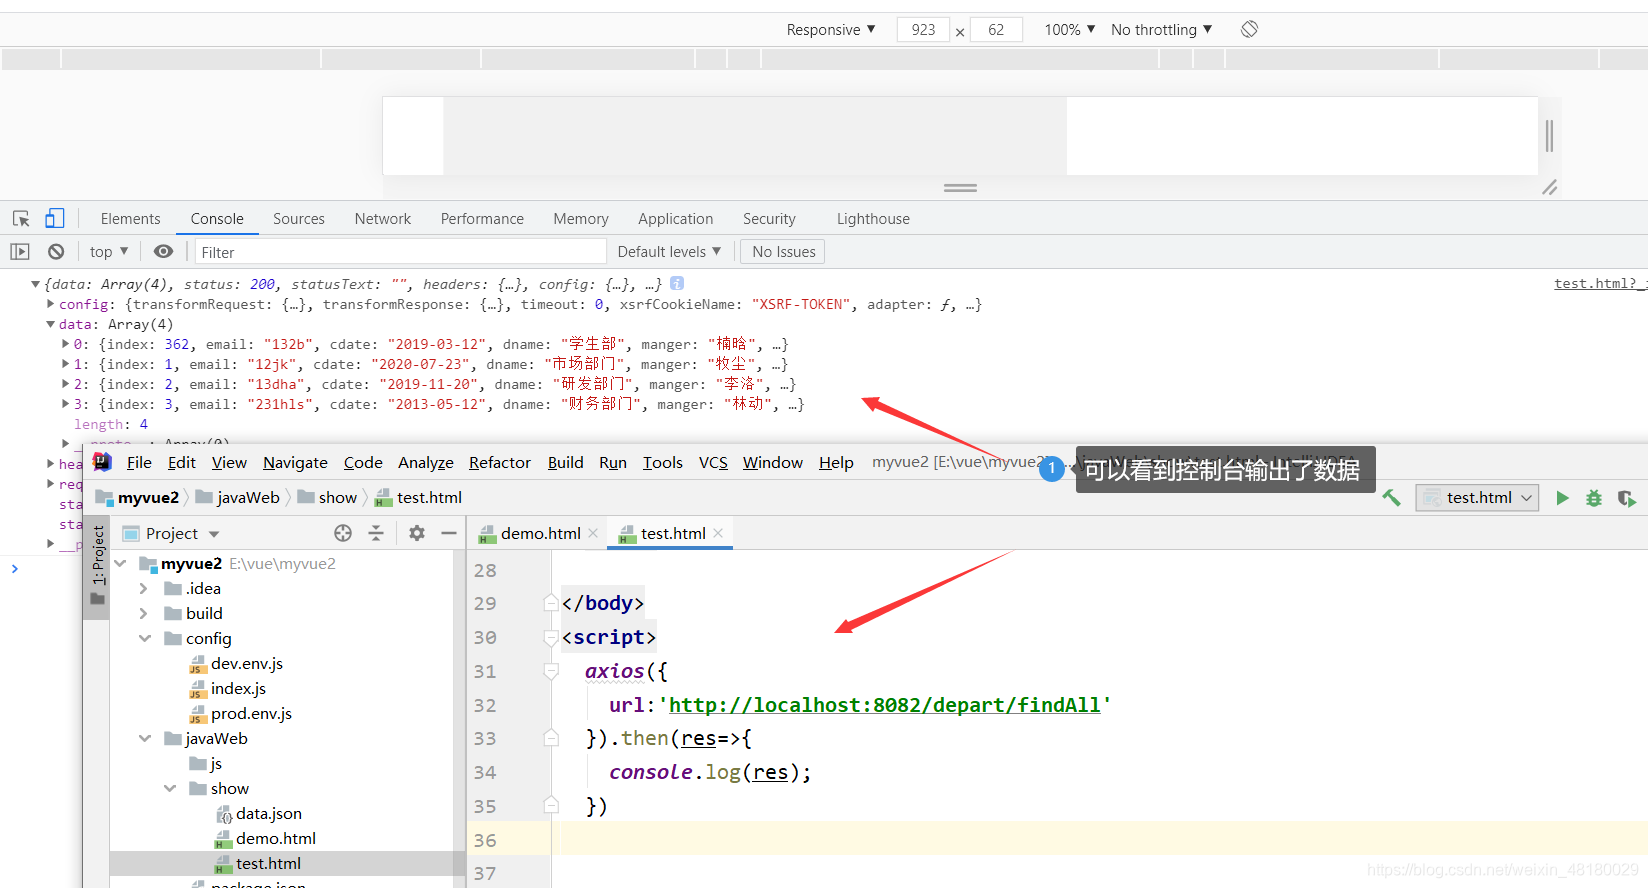The height and width of the screenshot is (888, 1648).
Task: Run test.html with green play icon
Action: click(1562, 497)
